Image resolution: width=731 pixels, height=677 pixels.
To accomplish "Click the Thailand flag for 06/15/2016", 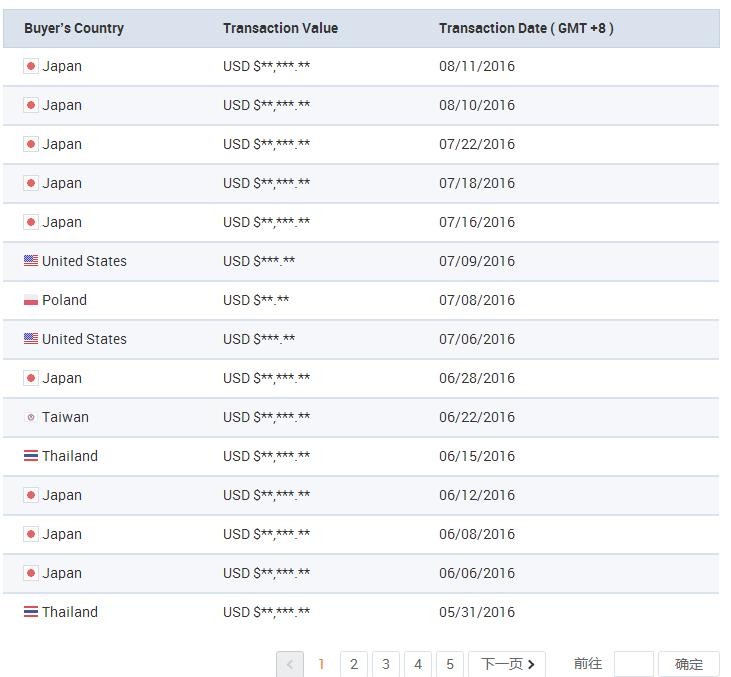I will [x=31, y=456].
